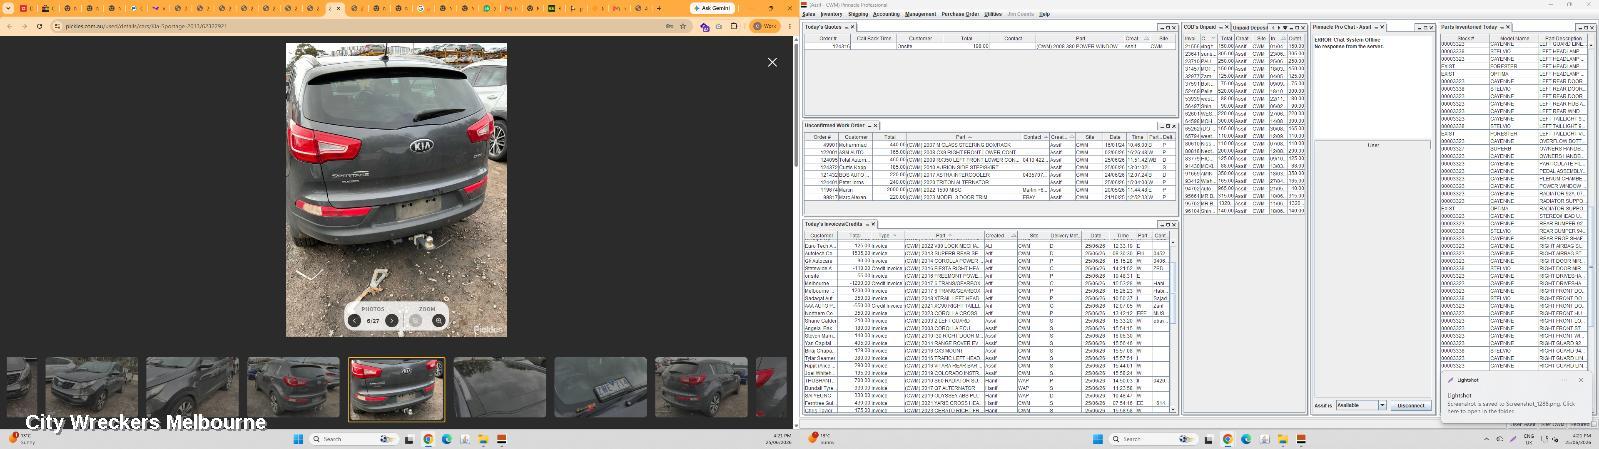Click the browser back arrow
1599x449 pixels.
(10, 26)
